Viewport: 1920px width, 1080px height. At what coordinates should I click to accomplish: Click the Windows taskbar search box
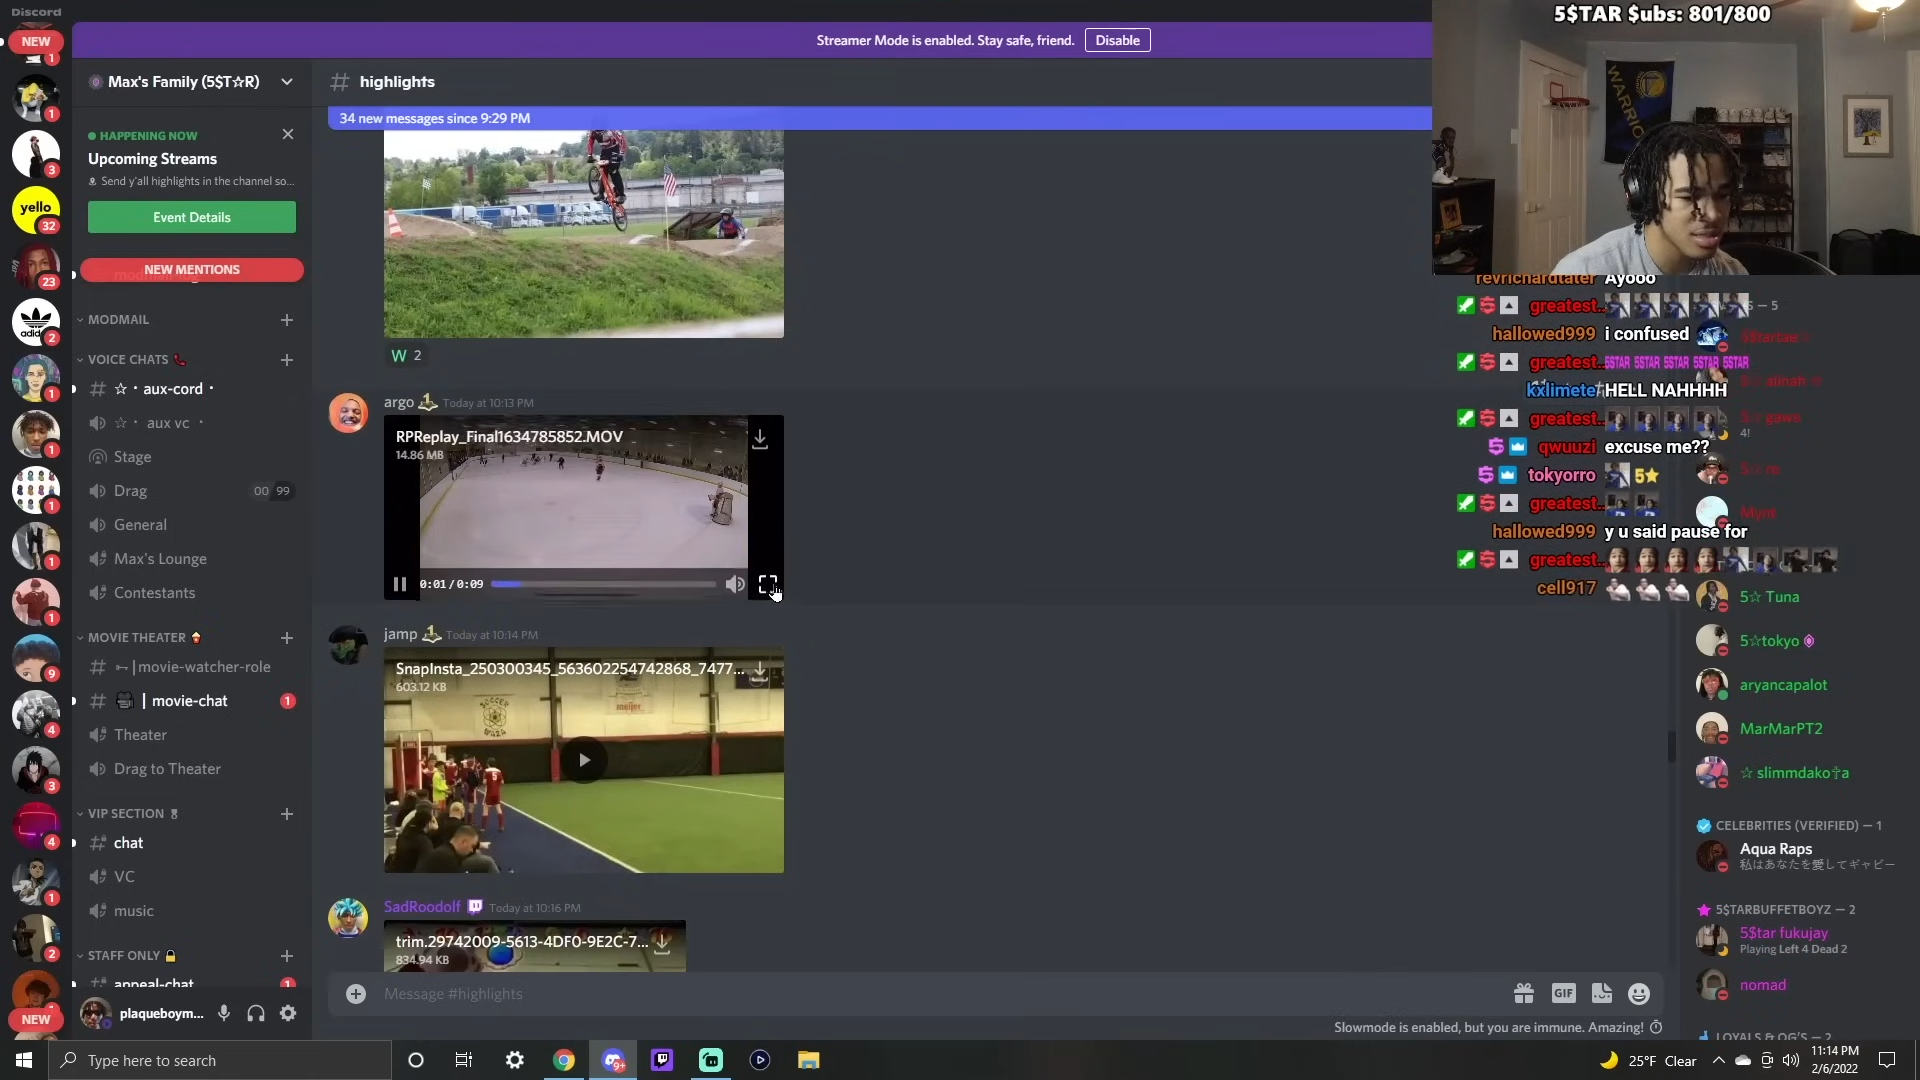[x=220, y=1060]
